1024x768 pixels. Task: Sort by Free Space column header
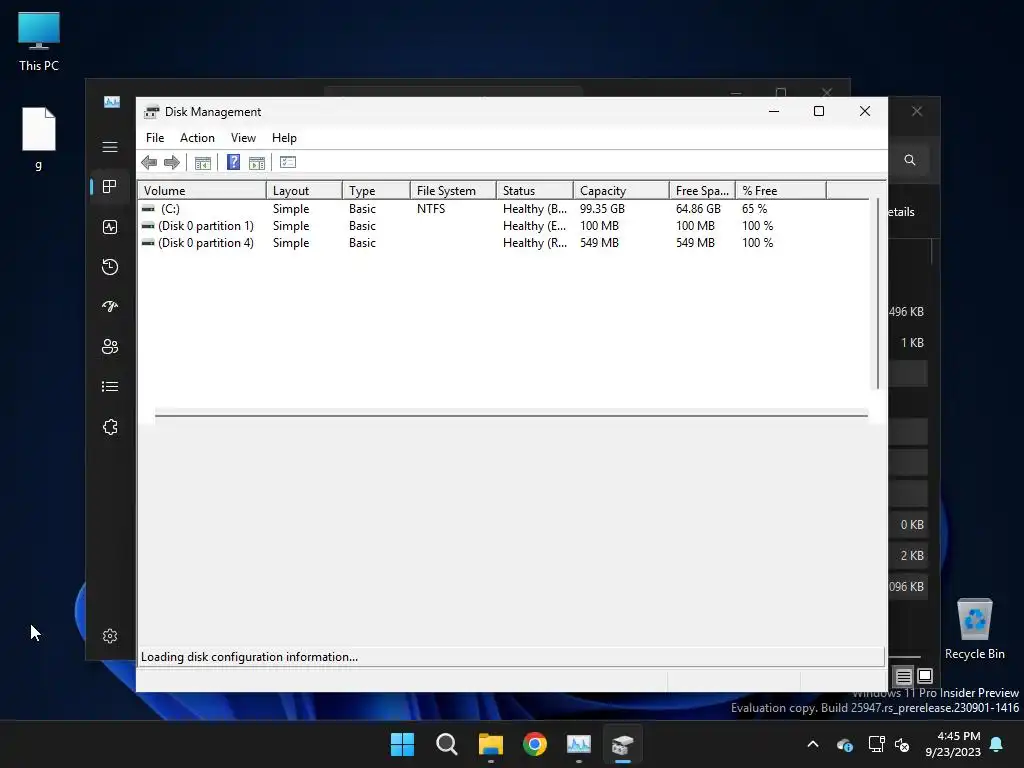tap(703, 191)
